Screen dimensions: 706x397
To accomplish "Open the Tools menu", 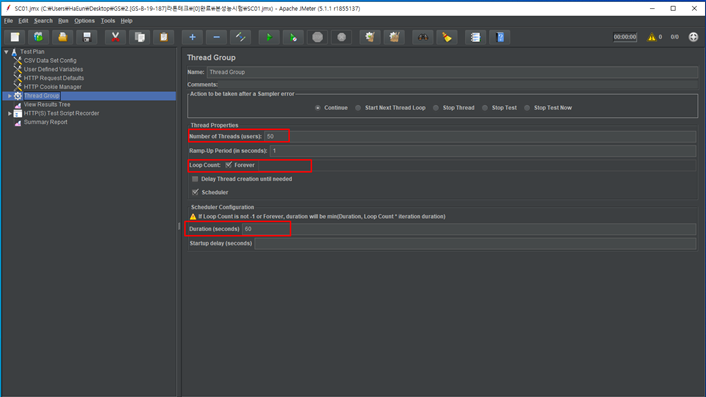I will pos(108,21).
